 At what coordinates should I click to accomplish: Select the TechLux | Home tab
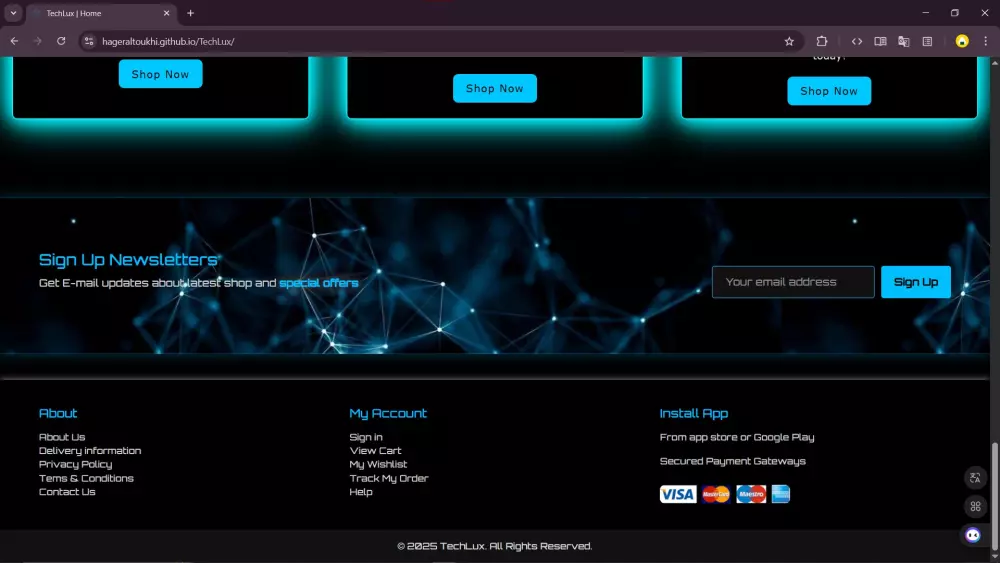[102, 13]
